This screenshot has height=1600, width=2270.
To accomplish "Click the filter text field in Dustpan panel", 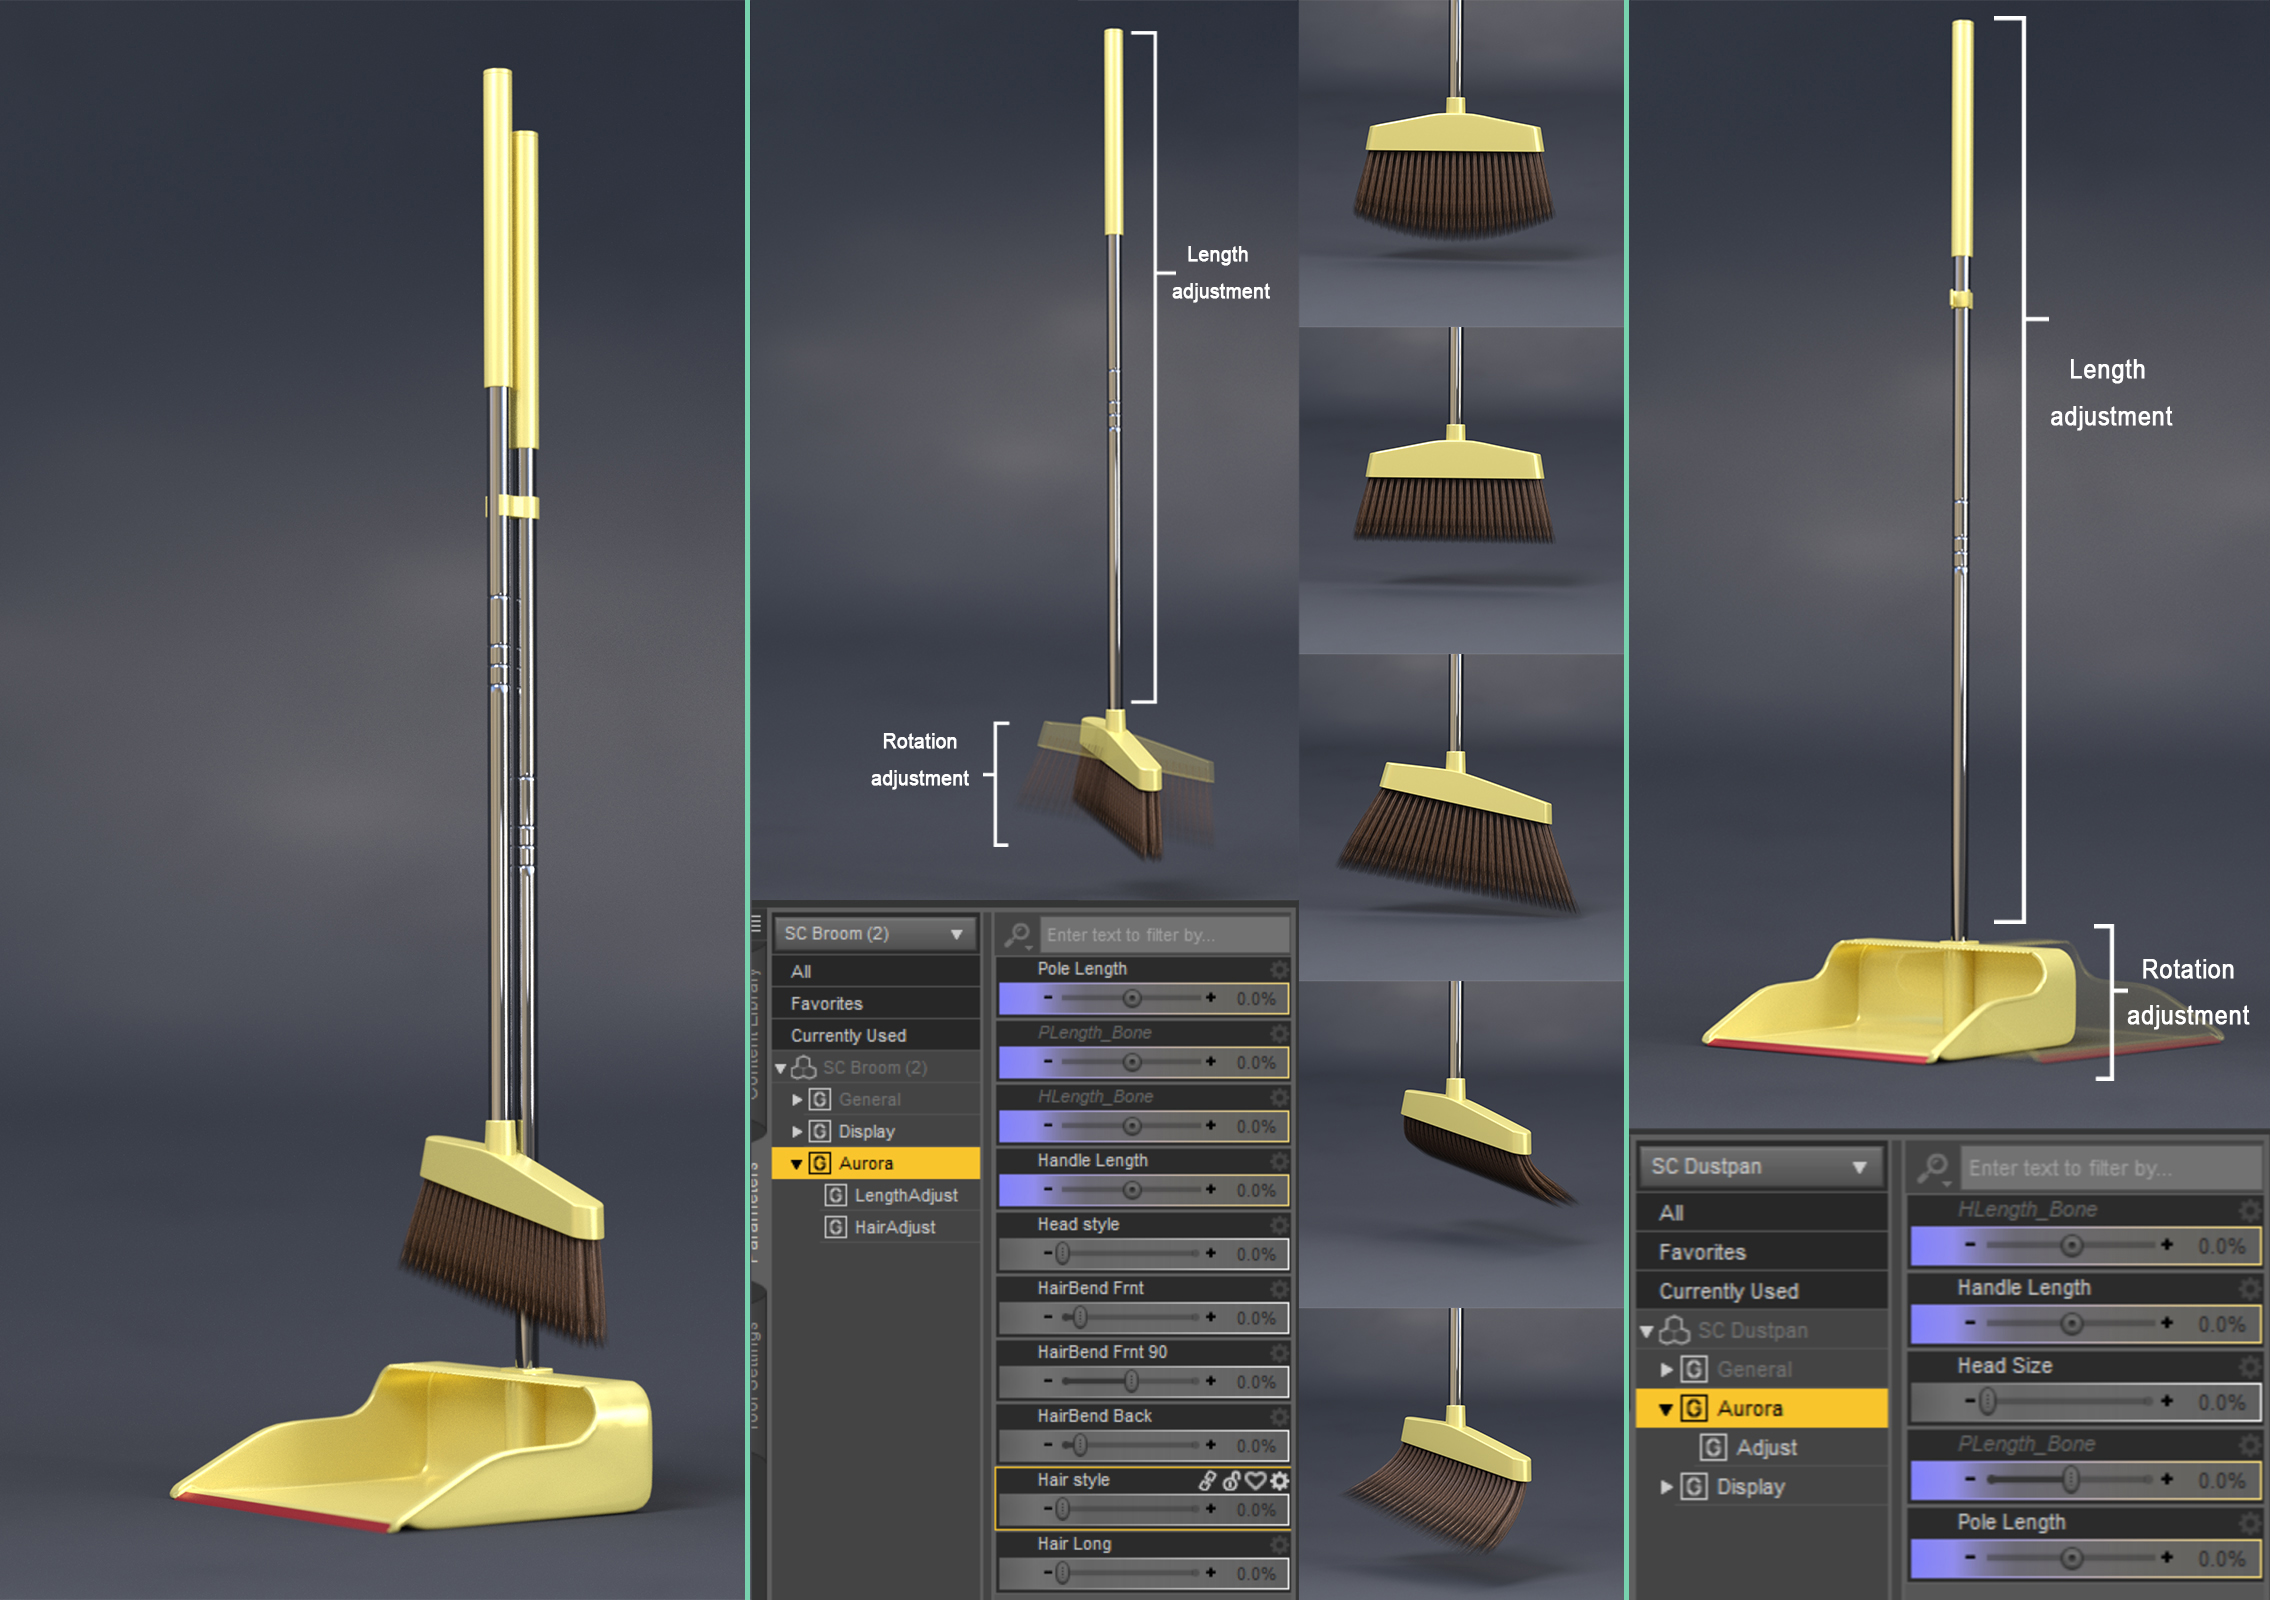I will coord(2110,1168).
